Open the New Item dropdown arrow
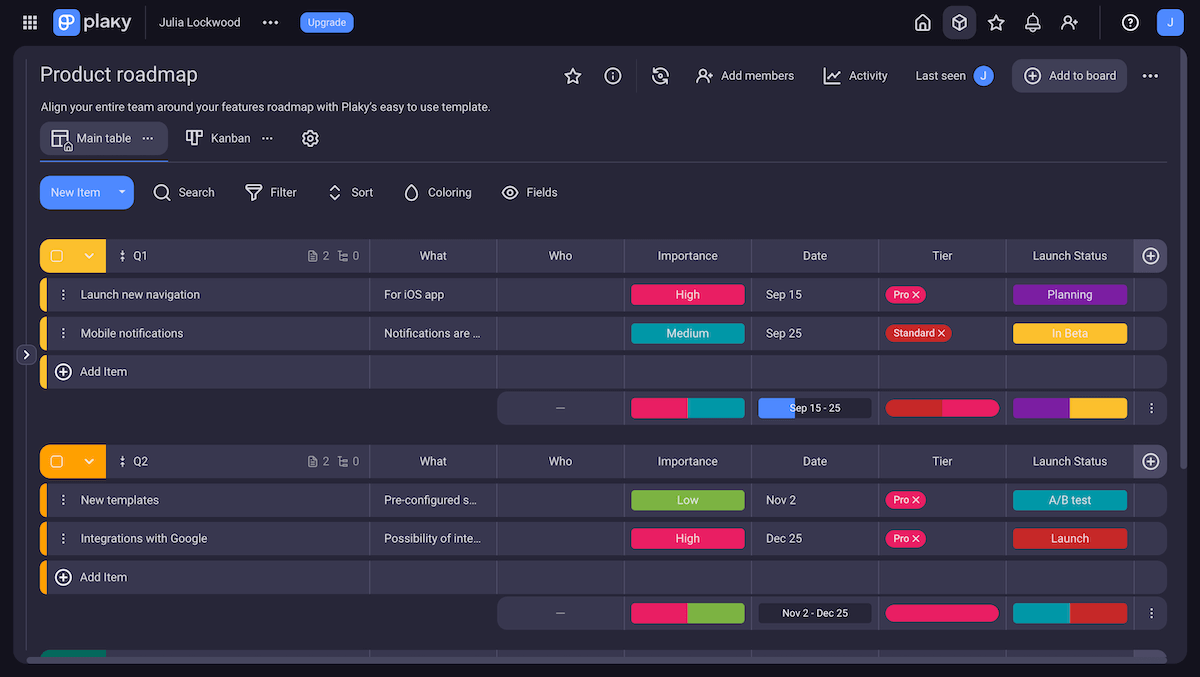 tap(120, 192)
